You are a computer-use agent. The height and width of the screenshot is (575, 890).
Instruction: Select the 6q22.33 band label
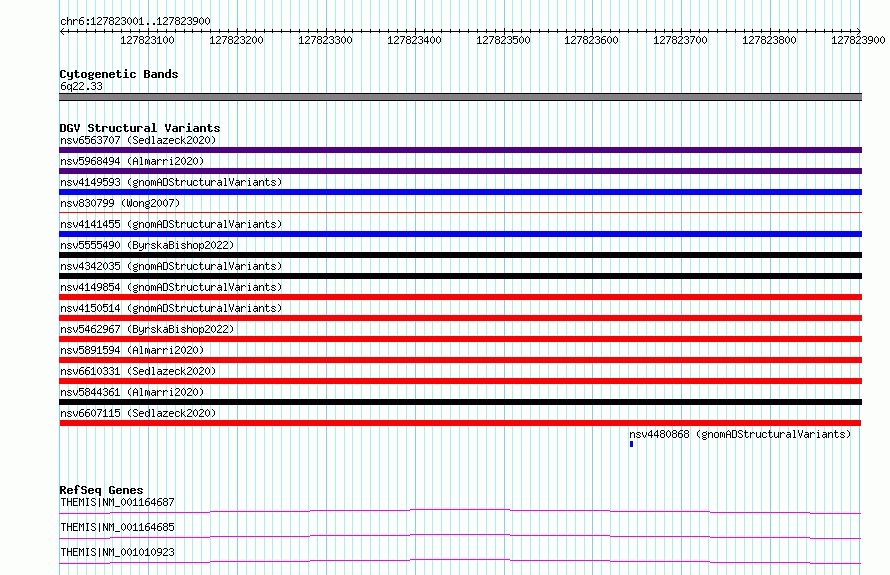coord(81,86)
